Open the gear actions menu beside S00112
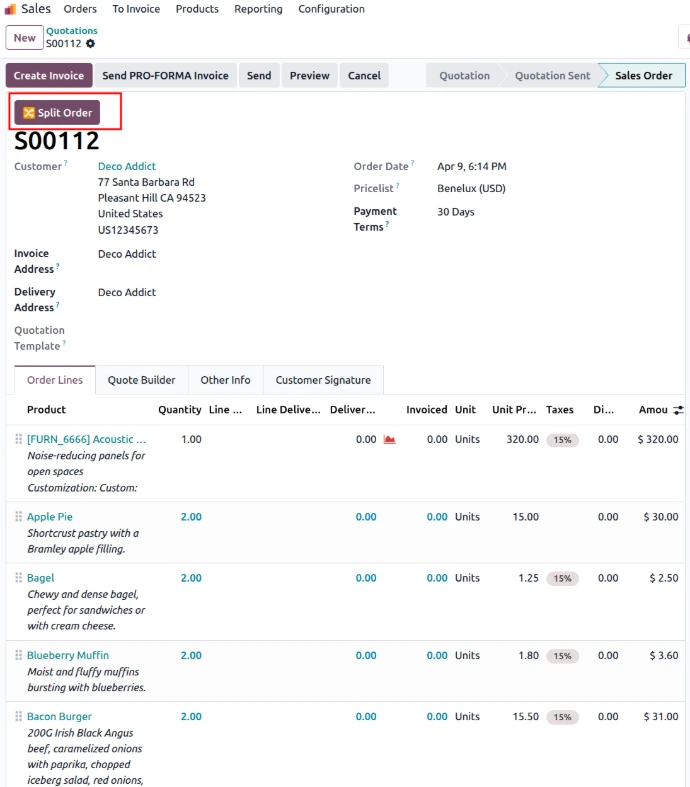Image resolution: width=690 pixels, height=787 pixels. pyautogui.click(x=91, y=44)
